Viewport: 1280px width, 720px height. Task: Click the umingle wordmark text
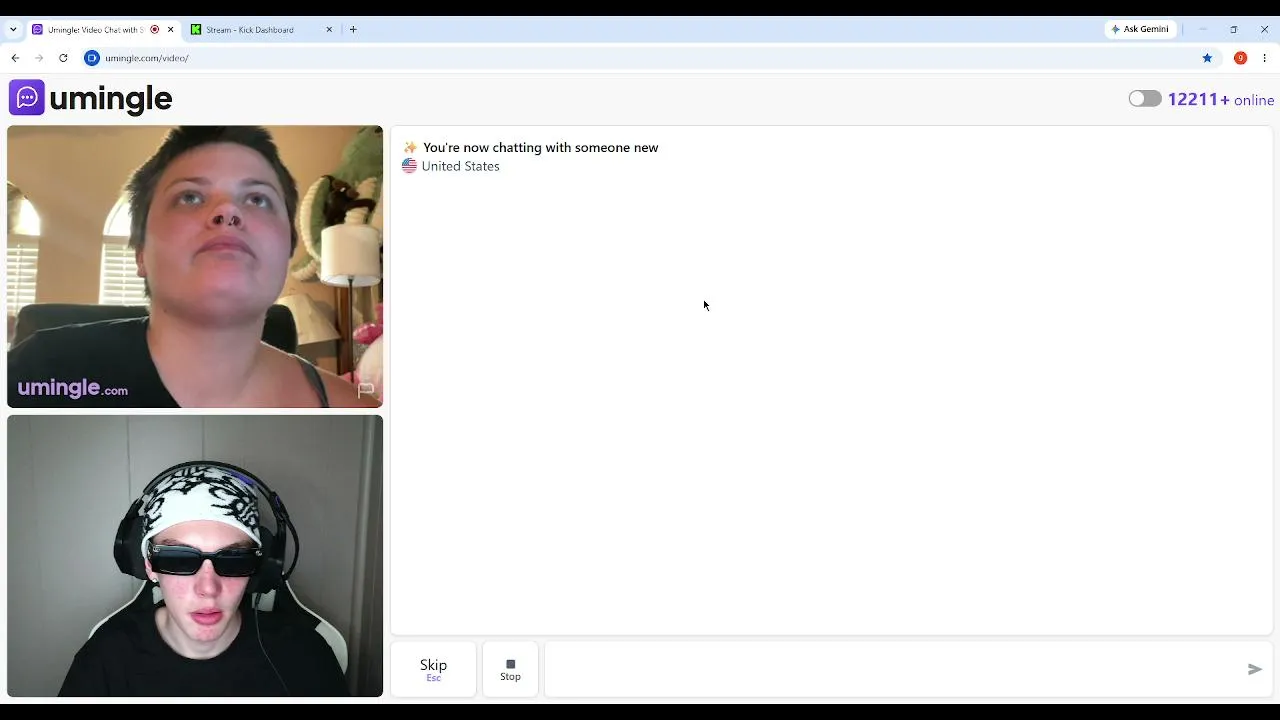pos(111,99)
